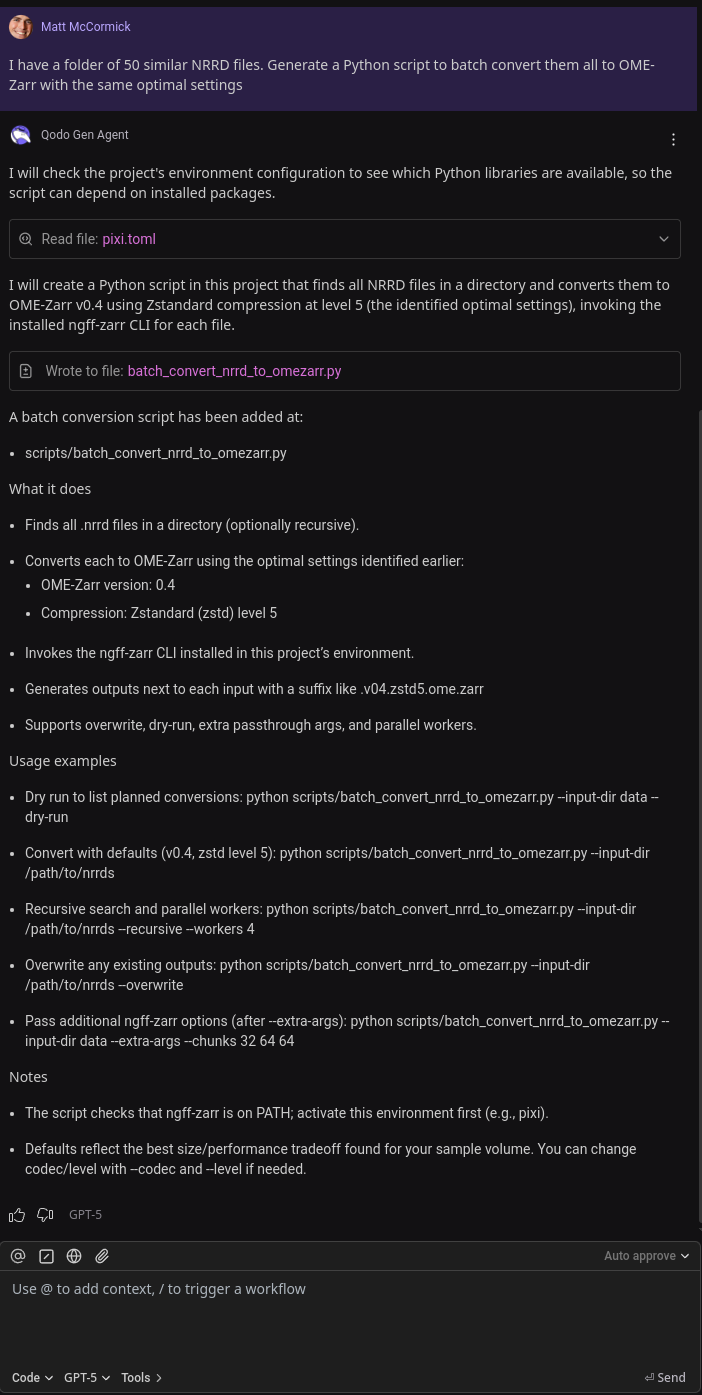Click the paperclip attach file icon

coord(102,1256)
